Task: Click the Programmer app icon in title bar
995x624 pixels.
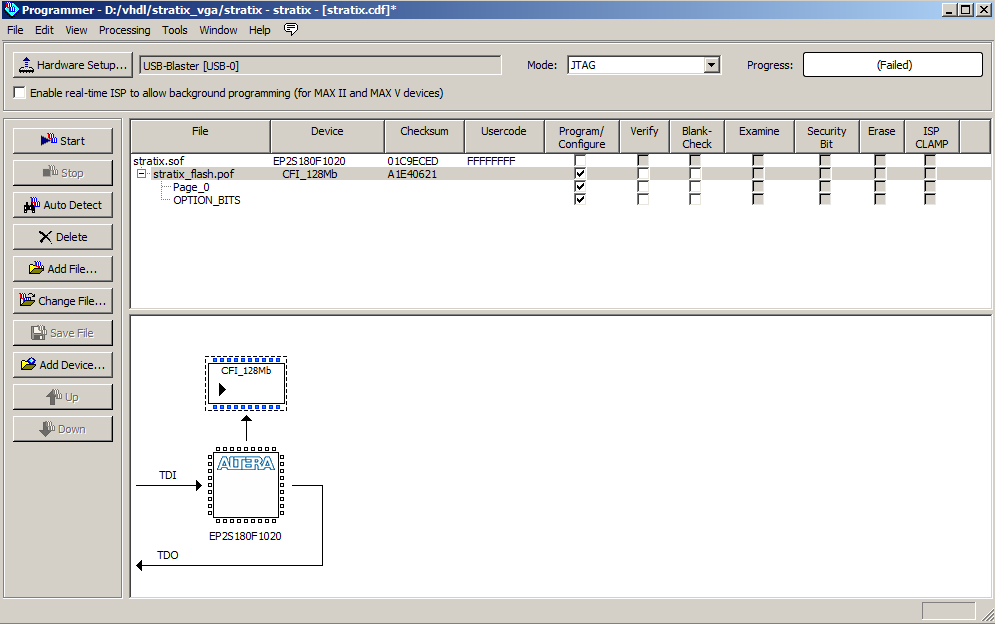Action: click(x=11, y=10)
